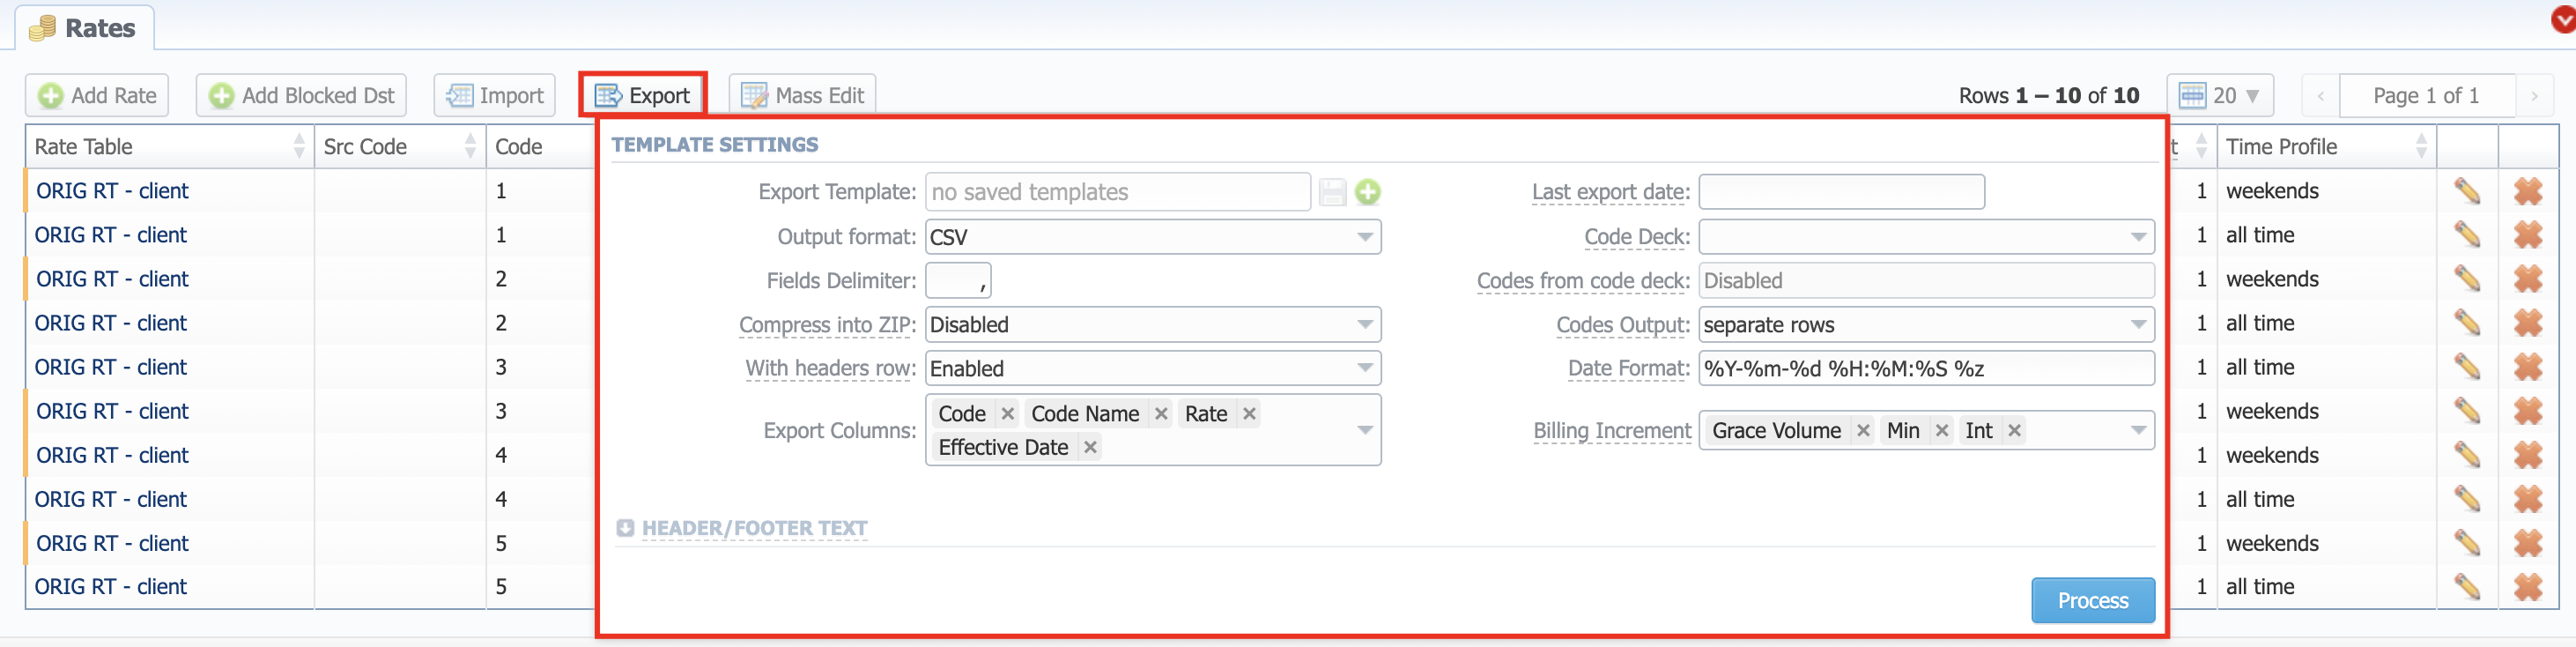Screen dimensions: 2576x647
Task: Edit the first all time rate row
Action: tap(2466, 235)
